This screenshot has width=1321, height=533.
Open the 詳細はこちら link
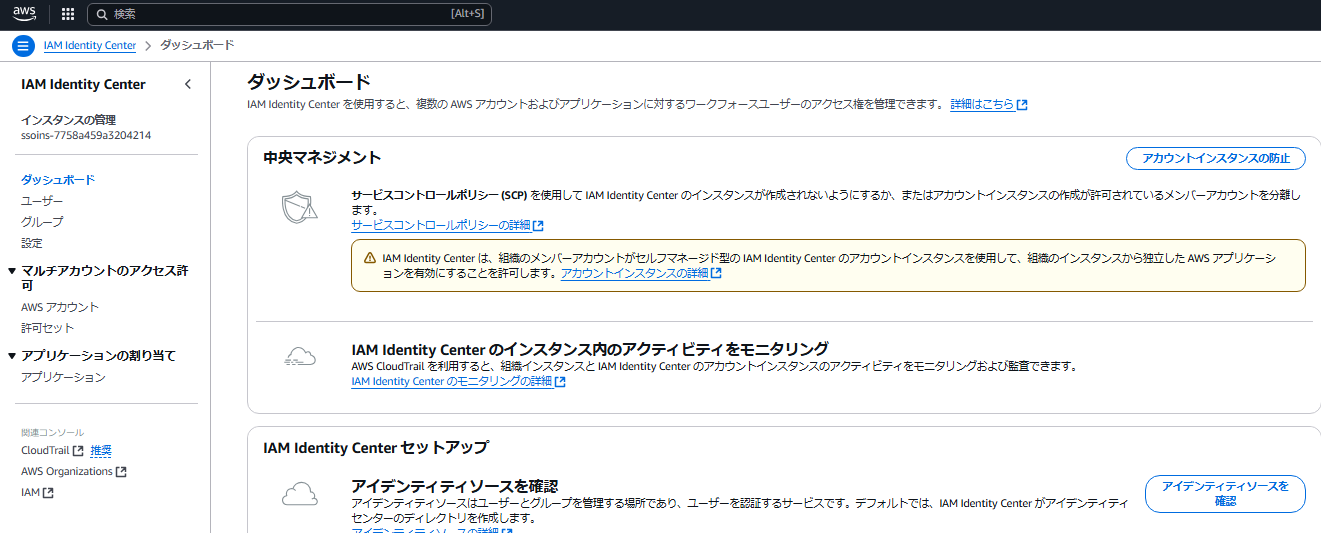coord(982,104)
